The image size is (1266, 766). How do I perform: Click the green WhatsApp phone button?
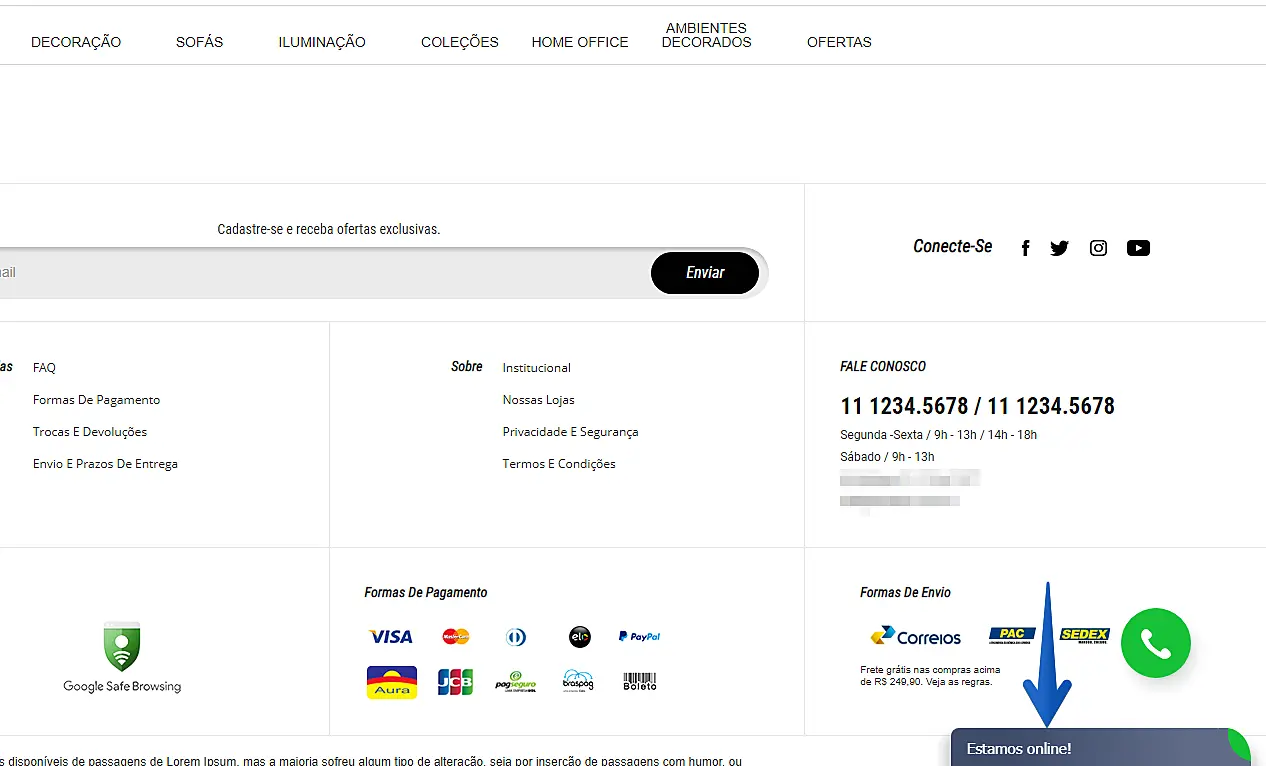pyautogui.click(x=1155, y=643)
